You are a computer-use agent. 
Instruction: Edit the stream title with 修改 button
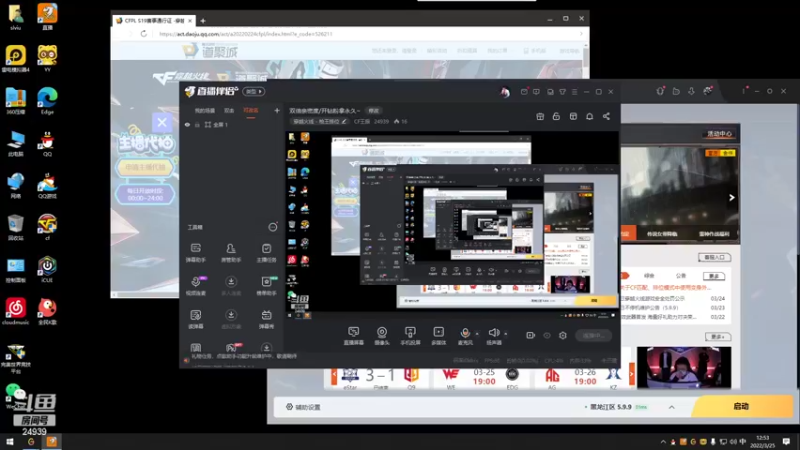(374, 111)
